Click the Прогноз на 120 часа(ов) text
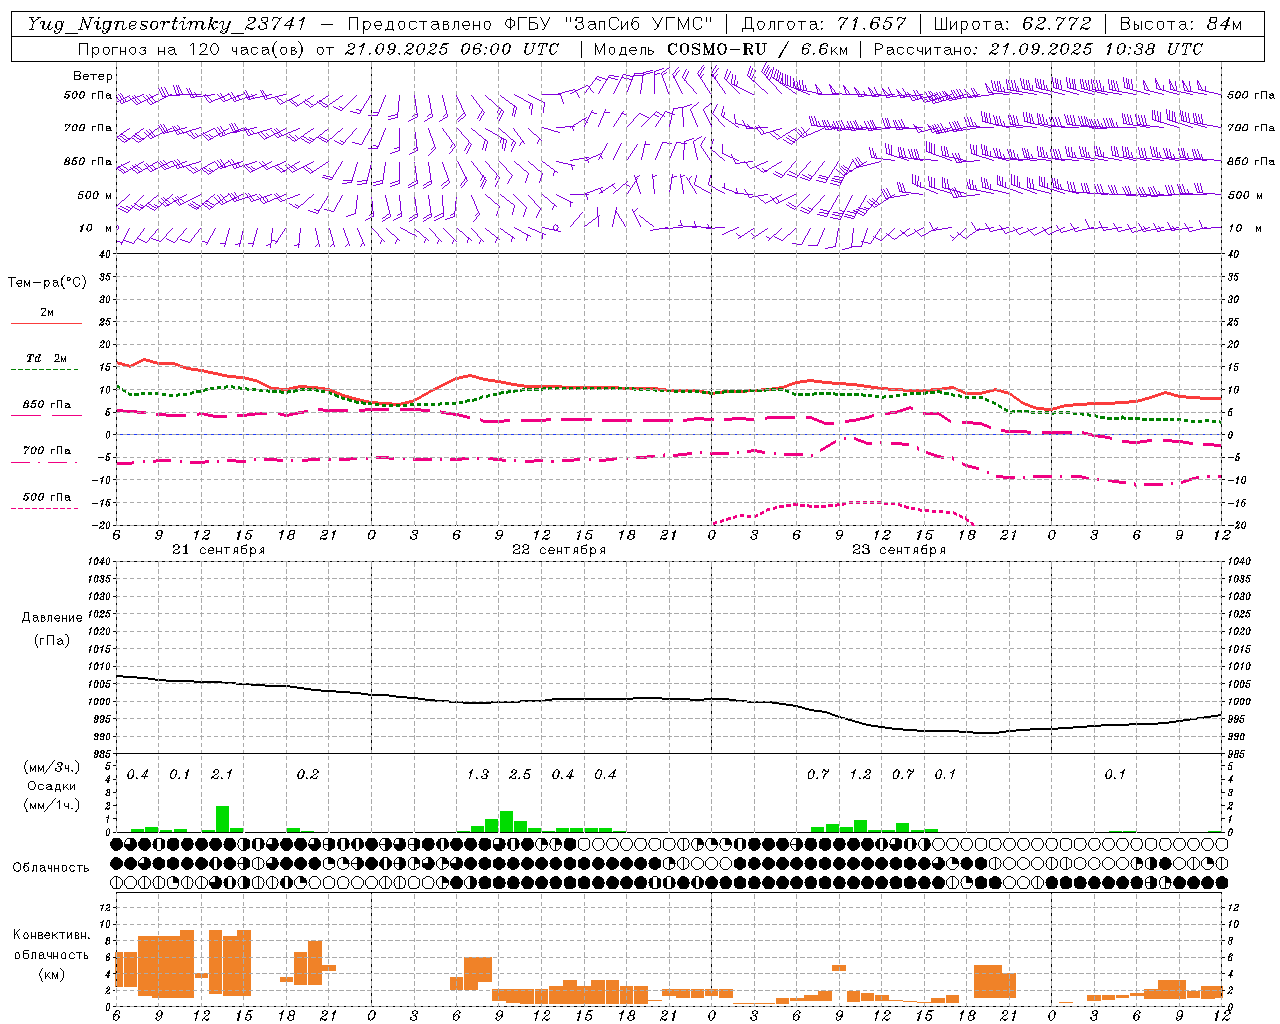The height and width of the screenshot is (1024, 1280). [x=193, y=49]
